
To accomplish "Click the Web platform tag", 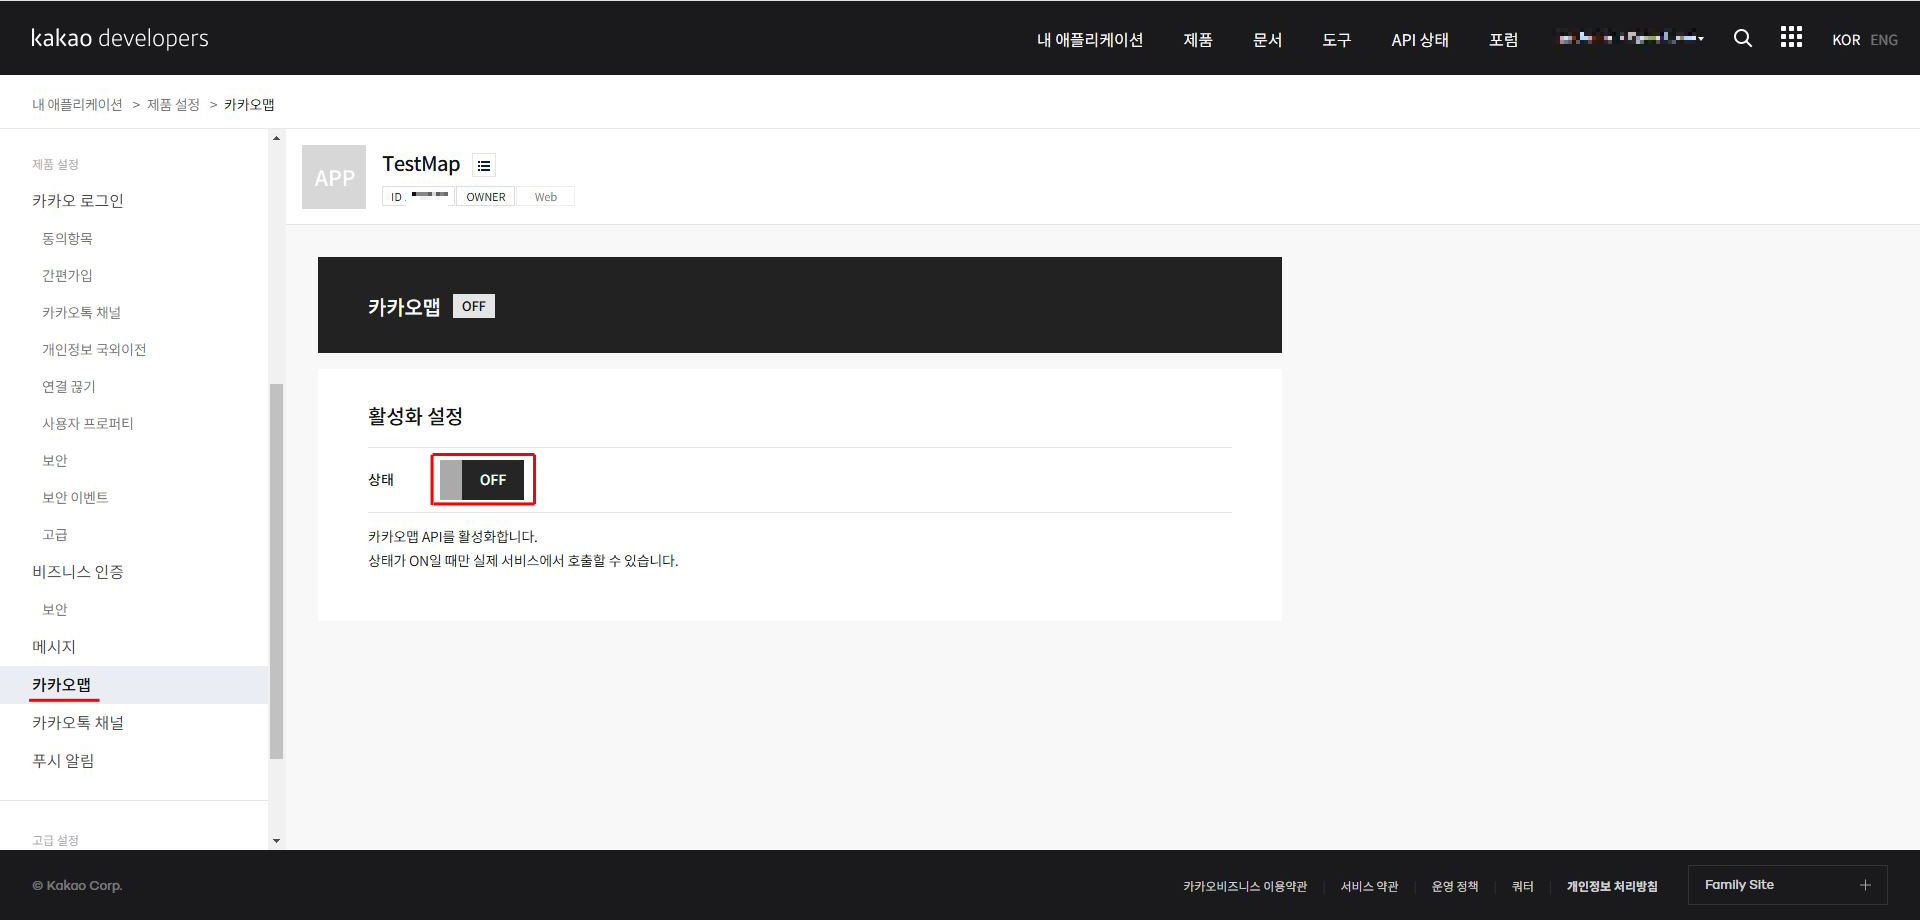I will coord(545,197).
